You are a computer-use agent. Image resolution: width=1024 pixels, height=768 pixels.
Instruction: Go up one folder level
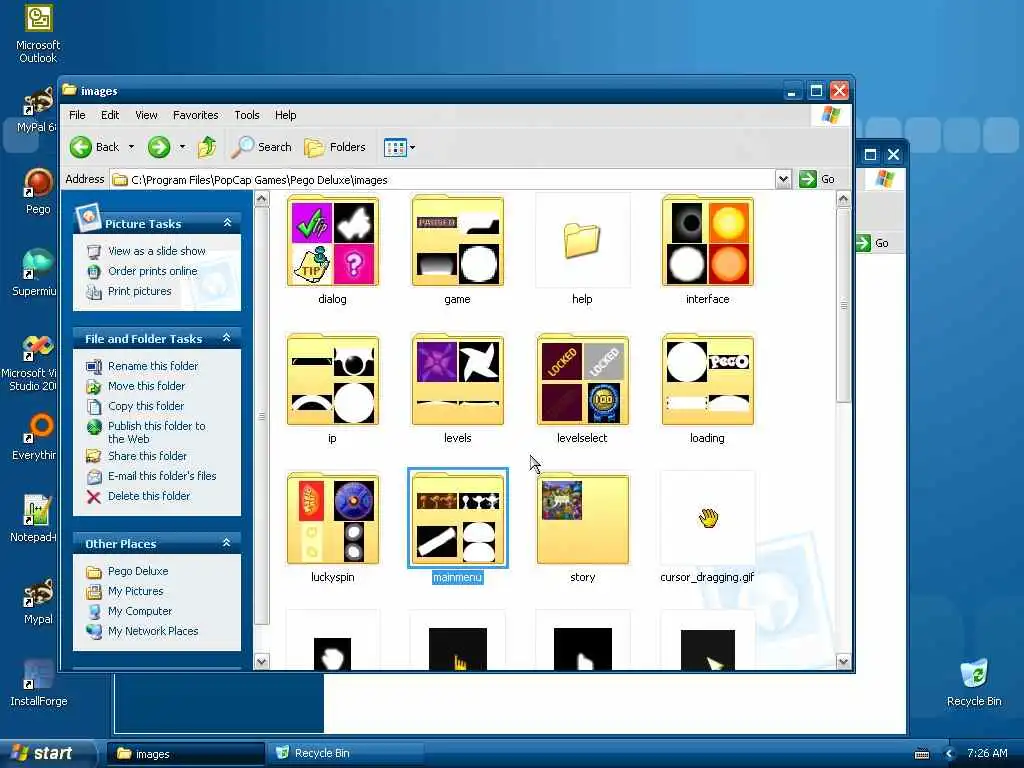tap(207, 147)
